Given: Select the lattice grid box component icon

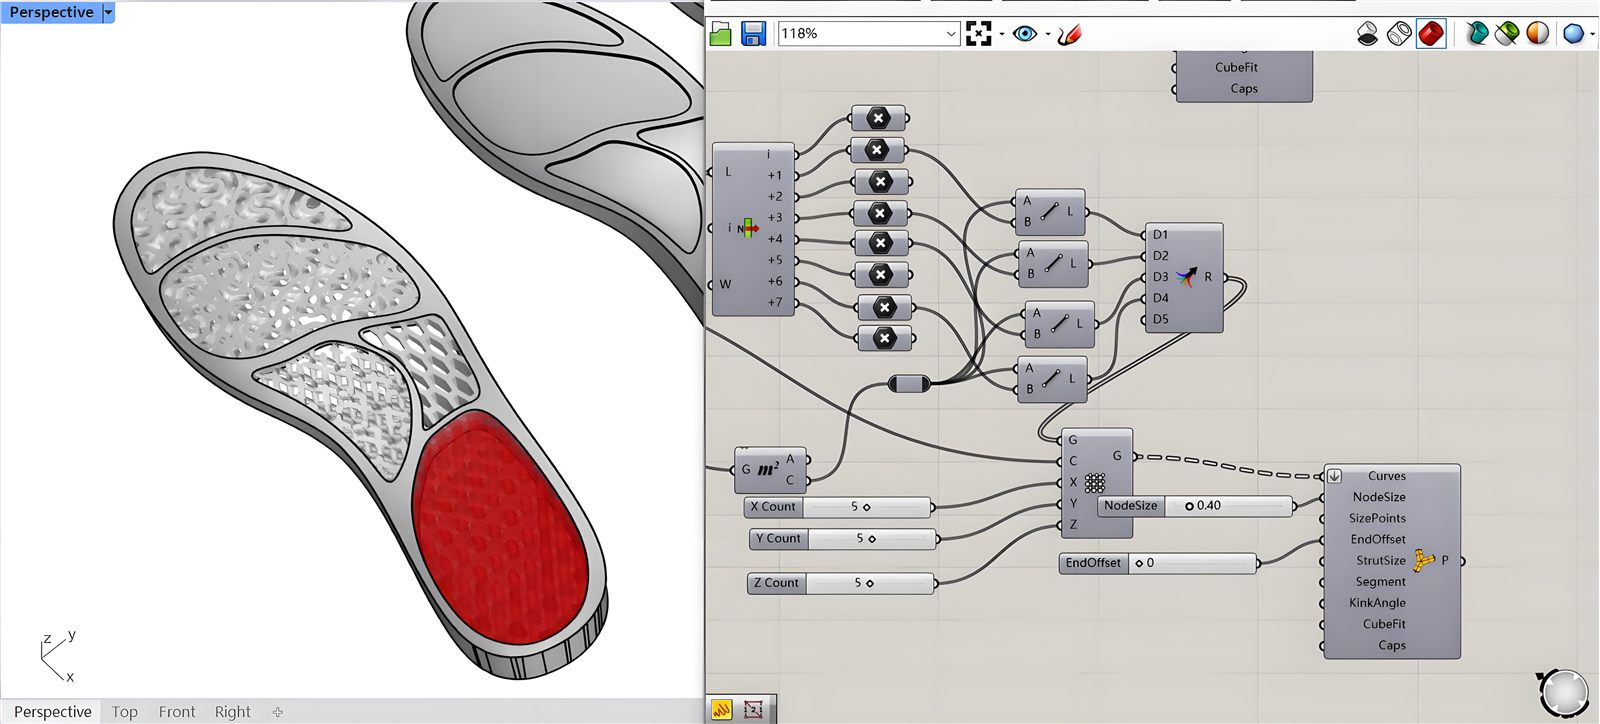Looking at the screenshot, I should pos(1095,483).
